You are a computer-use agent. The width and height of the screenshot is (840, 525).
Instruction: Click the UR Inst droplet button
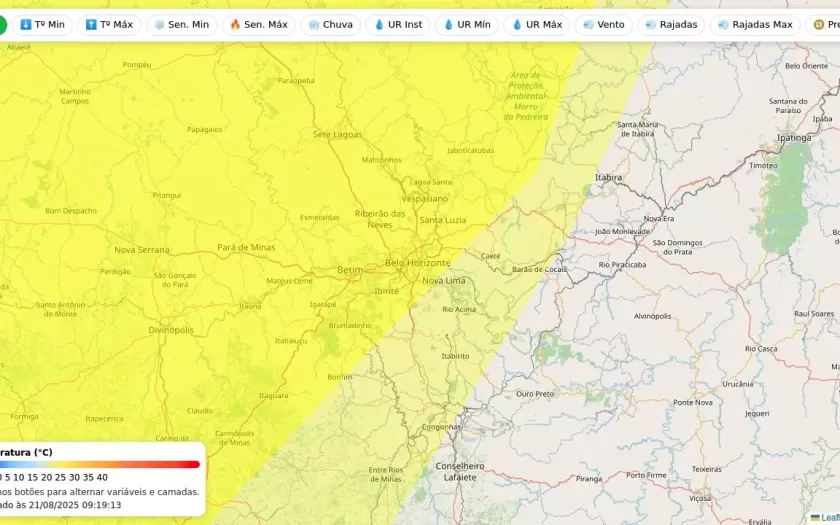(398, 24)
